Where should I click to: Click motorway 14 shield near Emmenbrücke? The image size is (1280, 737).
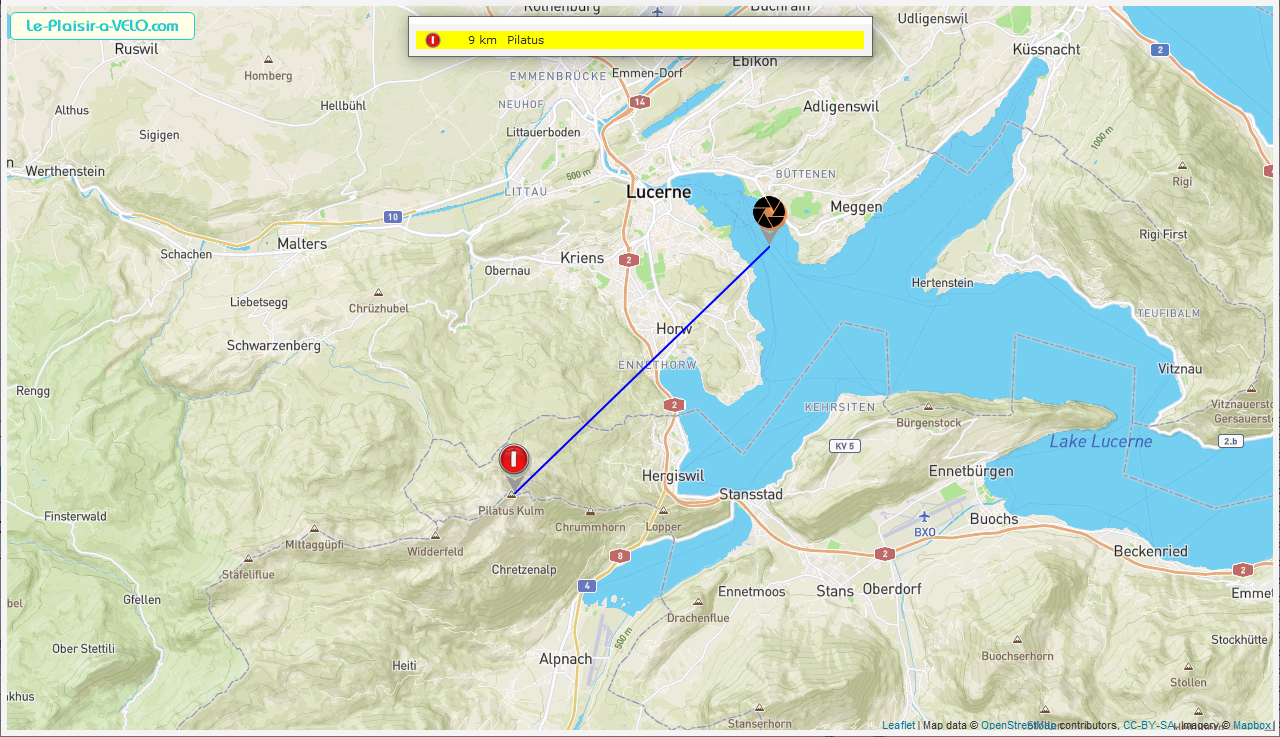(640, 102)
